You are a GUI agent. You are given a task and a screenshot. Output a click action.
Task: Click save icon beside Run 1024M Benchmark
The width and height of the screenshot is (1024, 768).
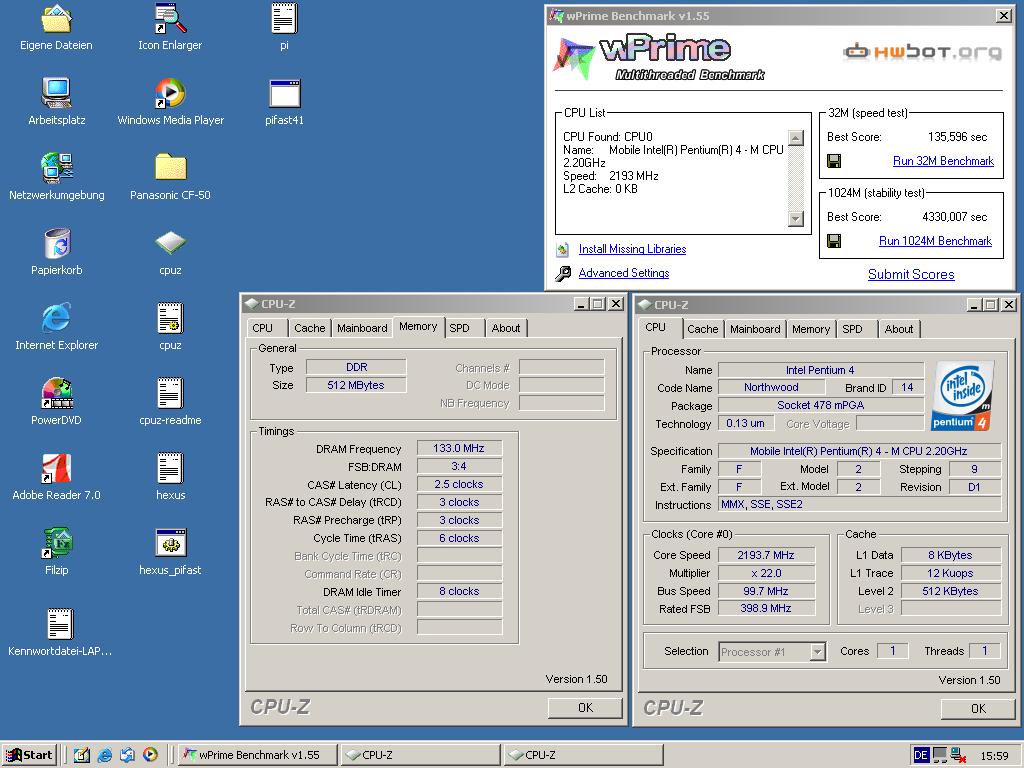coord(834,241)
